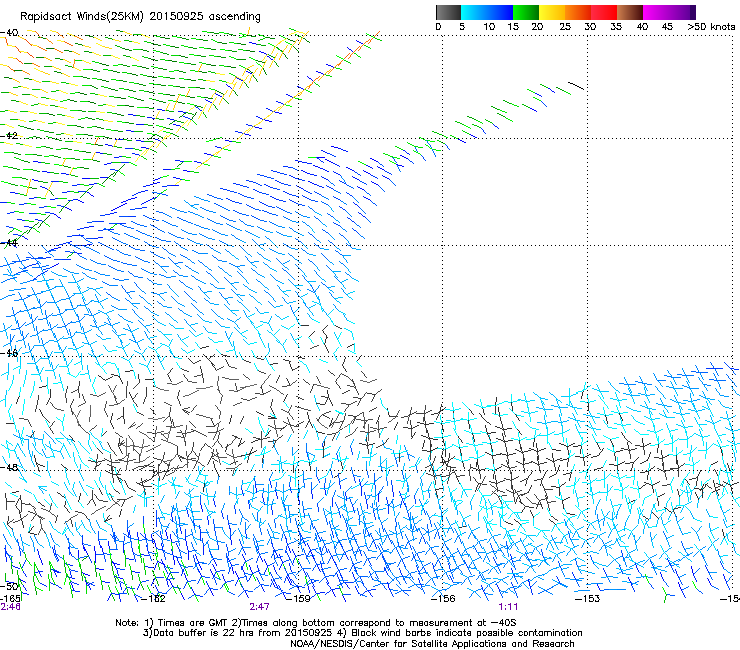Click the red 30-35 knots legend color
Screen dimensions: 740x650
(x=604, y=12)
